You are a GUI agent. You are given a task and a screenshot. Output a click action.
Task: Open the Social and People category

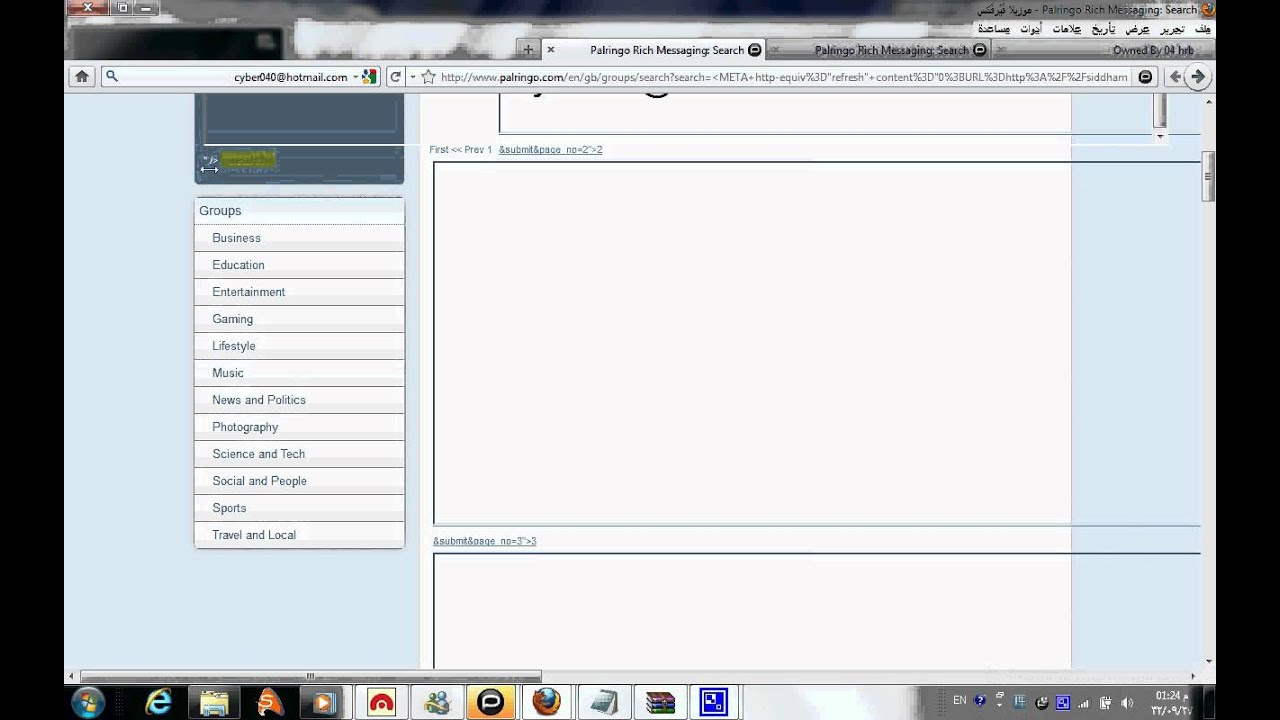299,481
